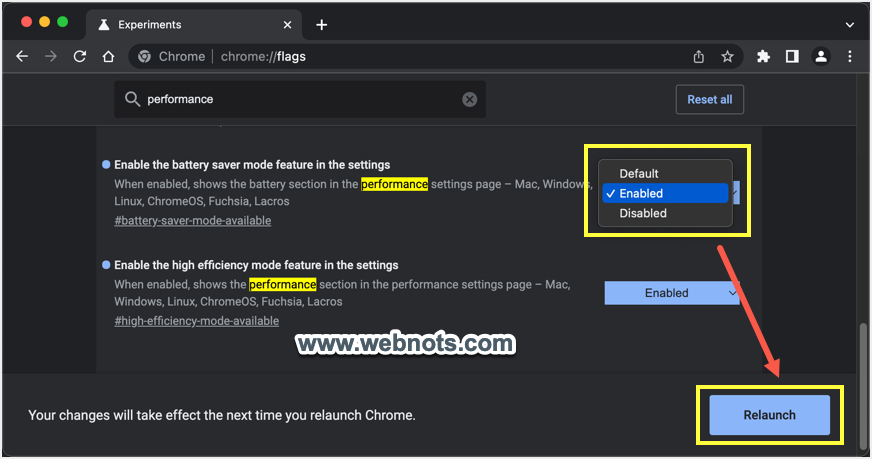Open a new tab with plus button
This screenshot has height=459, width=872.
click(x=321, y=24)
